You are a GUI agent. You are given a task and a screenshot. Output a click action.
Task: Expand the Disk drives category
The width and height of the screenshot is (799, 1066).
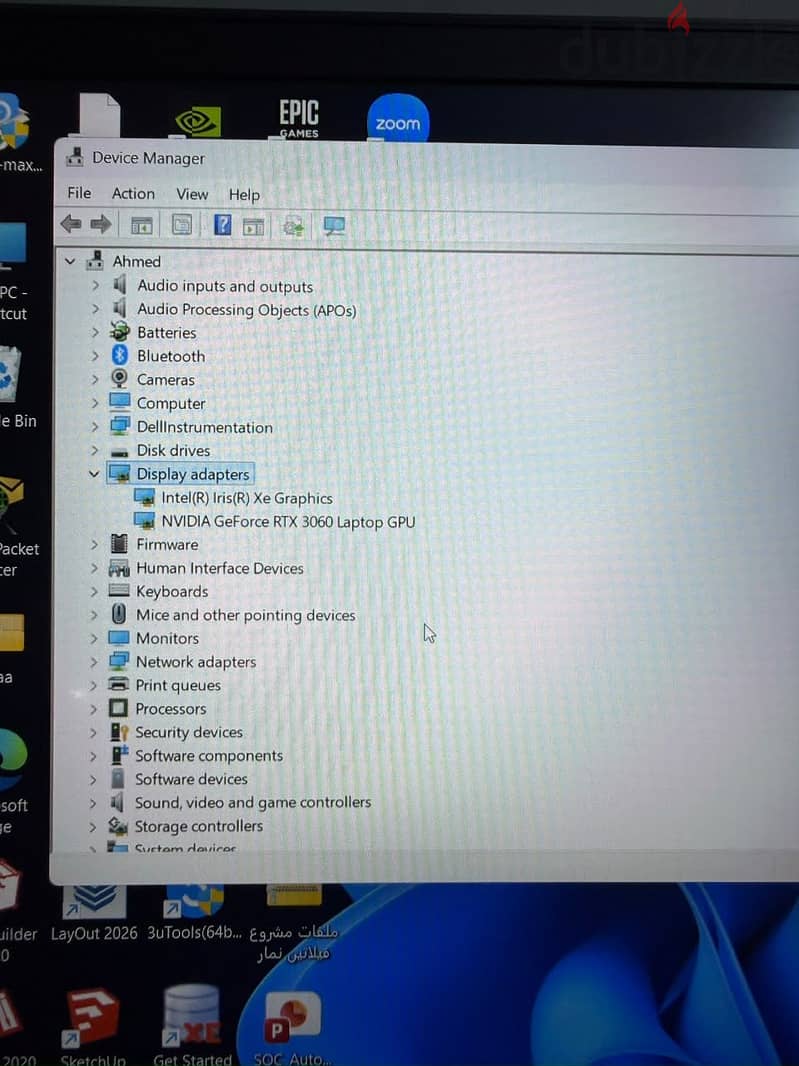(95, 450)
